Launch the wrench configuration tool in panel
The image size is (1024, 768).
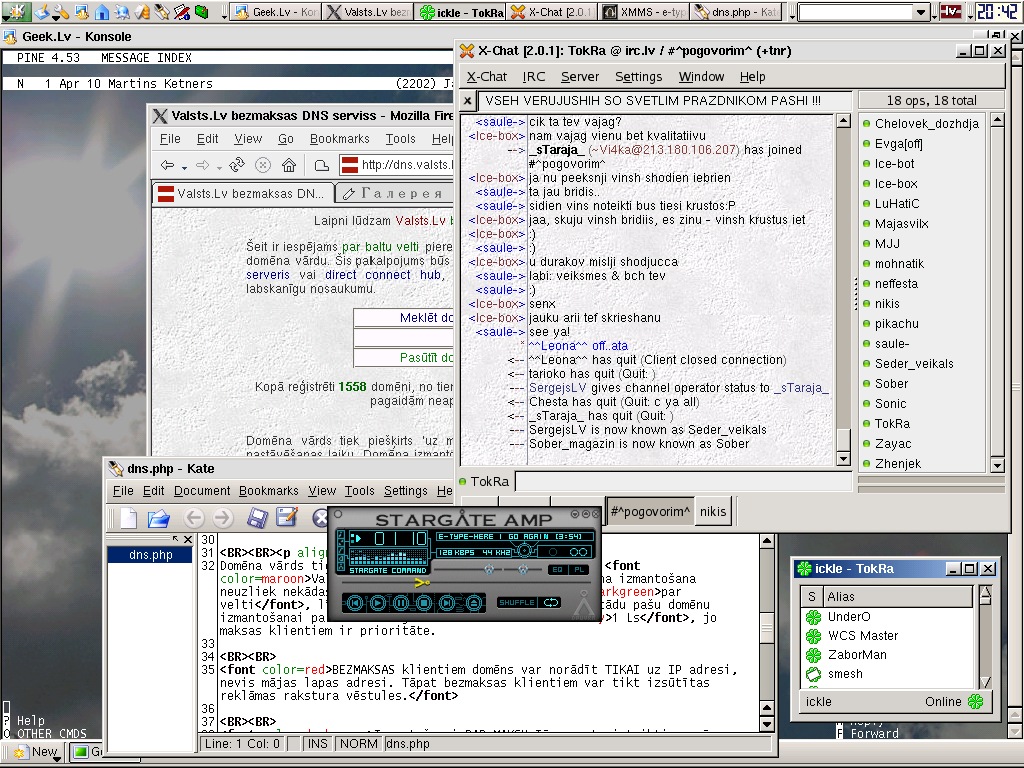(62, 12)
